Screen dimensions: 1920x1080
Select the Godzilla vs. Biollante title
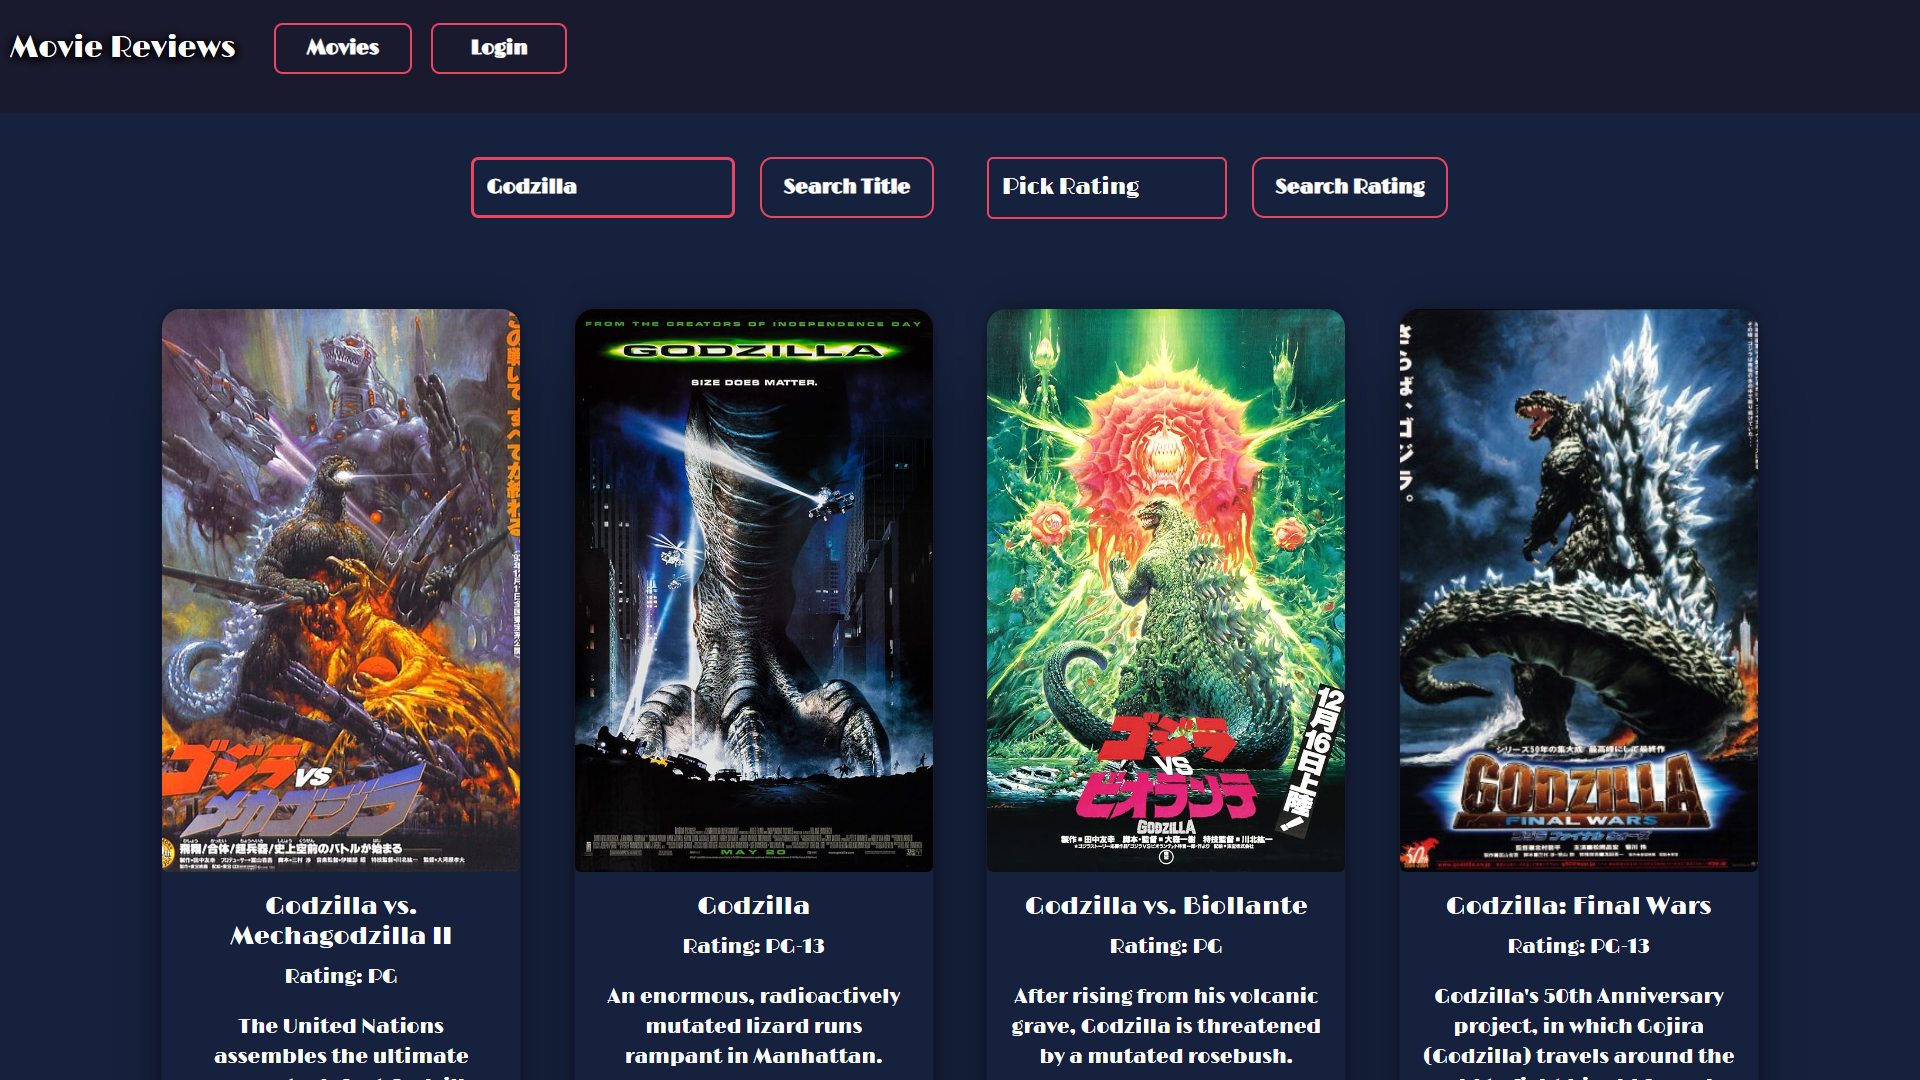[x=1165, y=905]
